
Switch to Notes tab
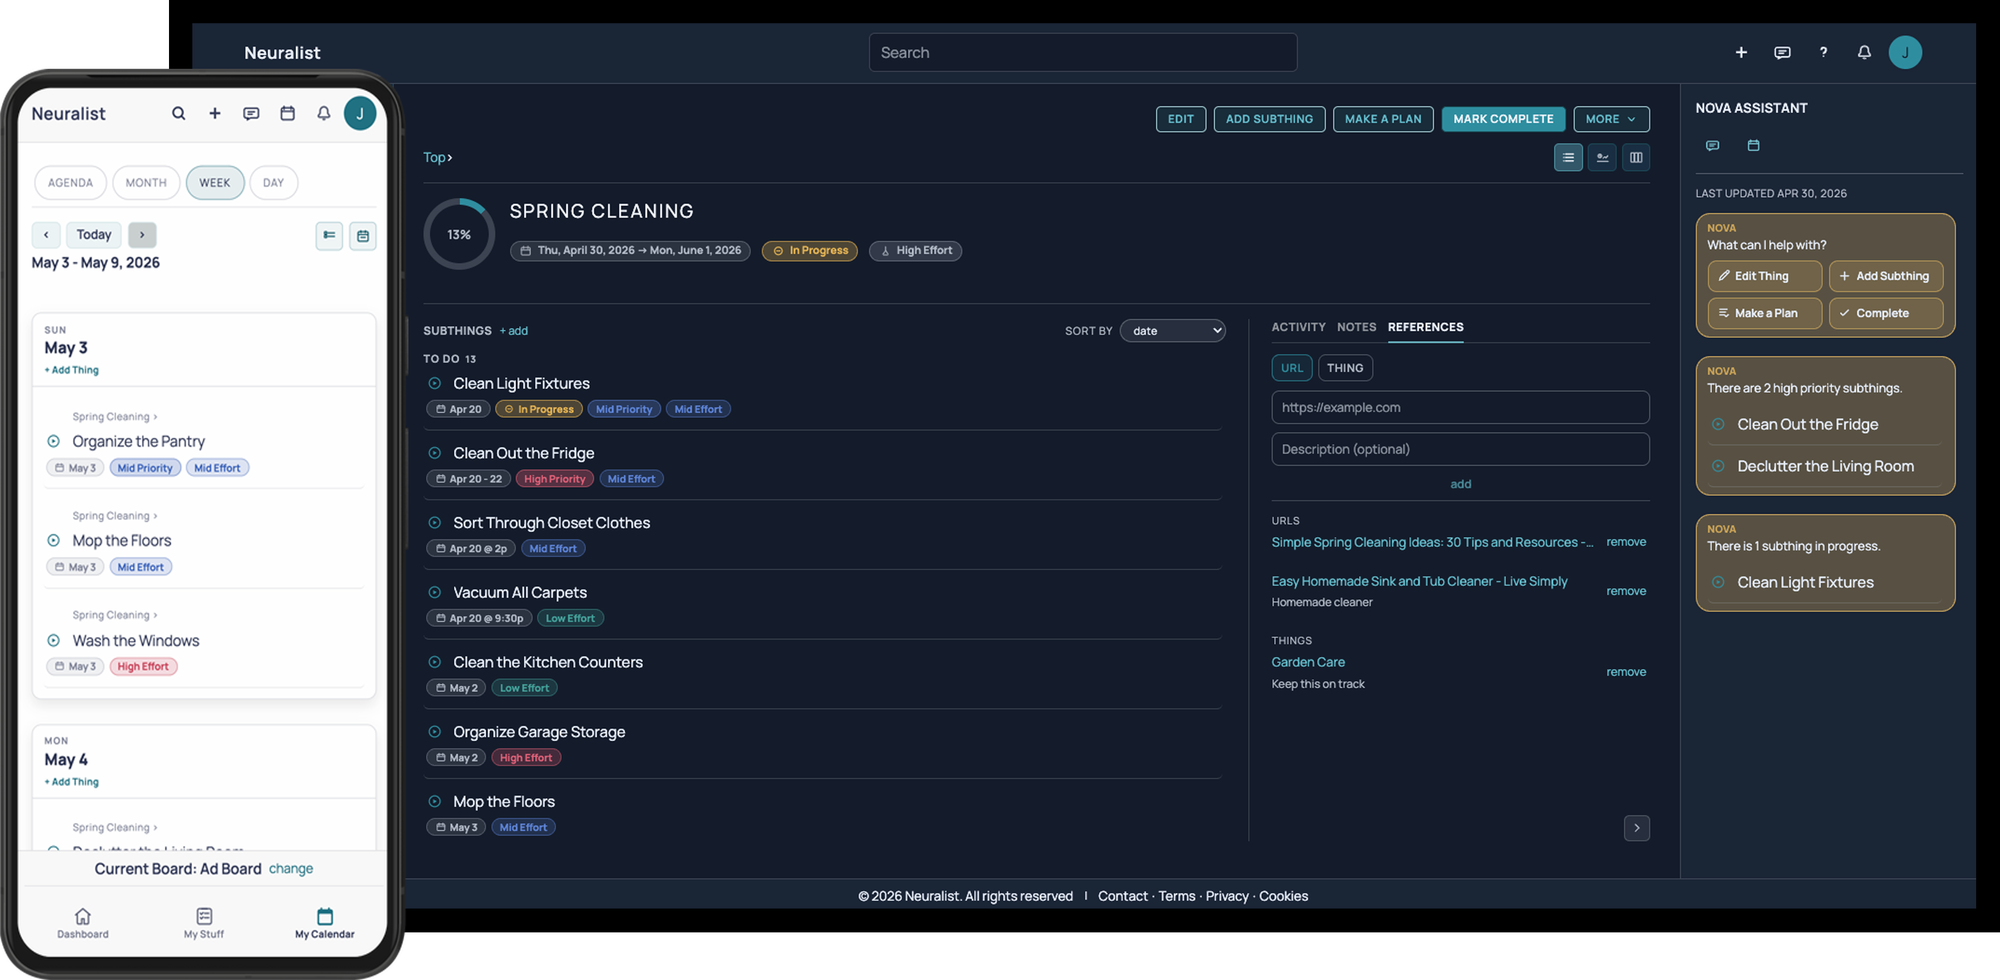(x=1356, y=327)
